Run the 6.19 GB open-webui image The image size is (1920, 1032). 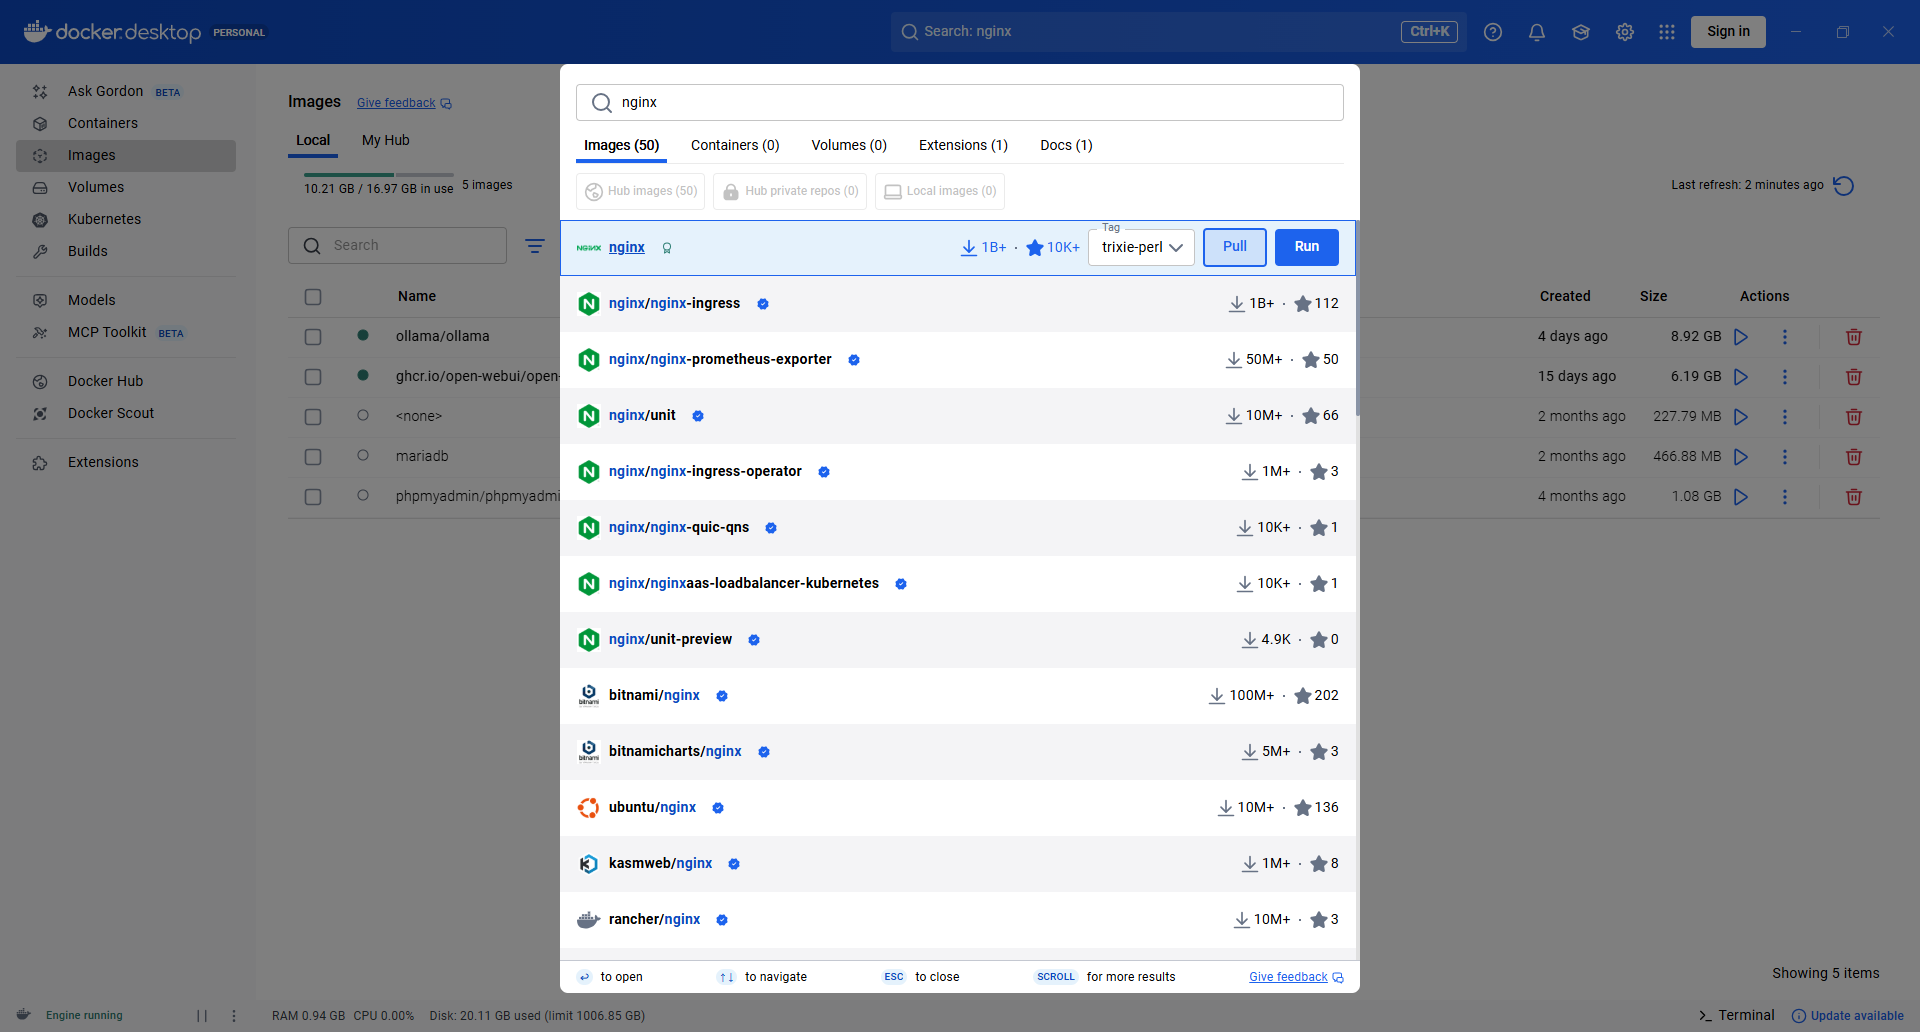click(x=1741, y=377)
